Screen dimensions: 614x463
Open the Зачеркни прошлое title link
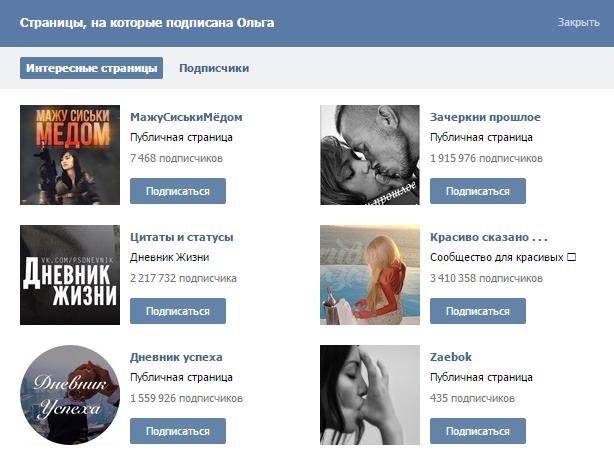pyautogui.click(x=485, y=117)
